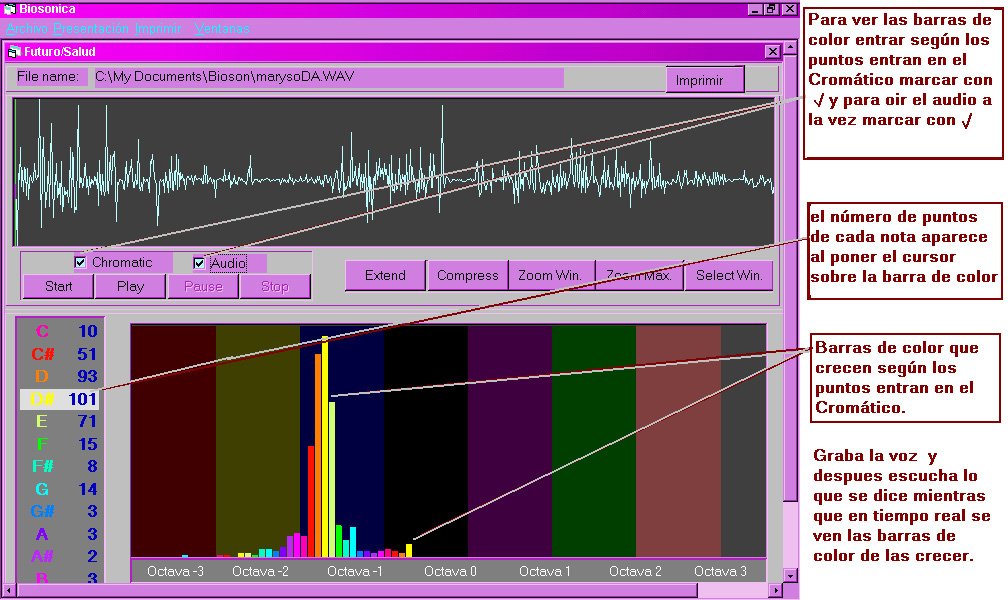The width and height of the screenshot is (1008, 600).
Task: Click Play to hear the audio
Action: pyautogui.click(x=130, y=286)
